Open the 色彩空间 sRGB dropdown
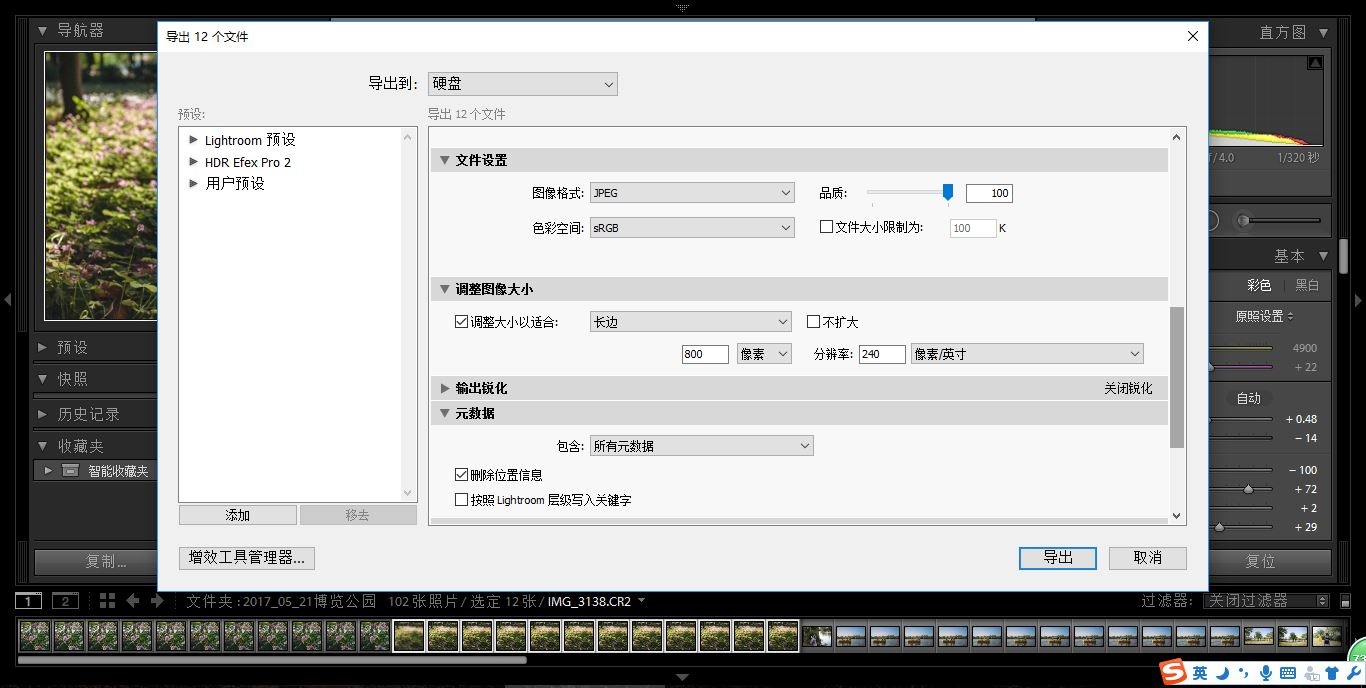Image resolution: width=1366 pixels, height=688 pixels. coord(692,227)
